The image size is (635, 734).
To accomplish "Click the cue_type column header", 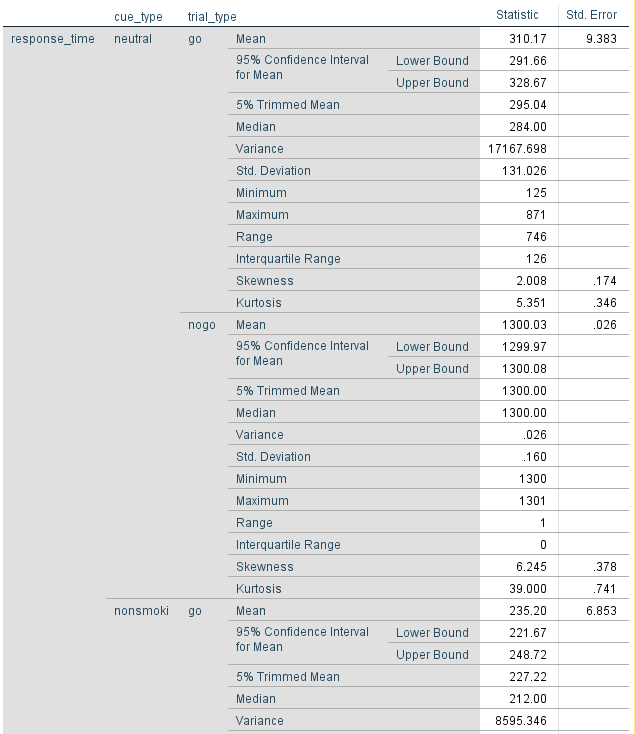I will [138, 17].
